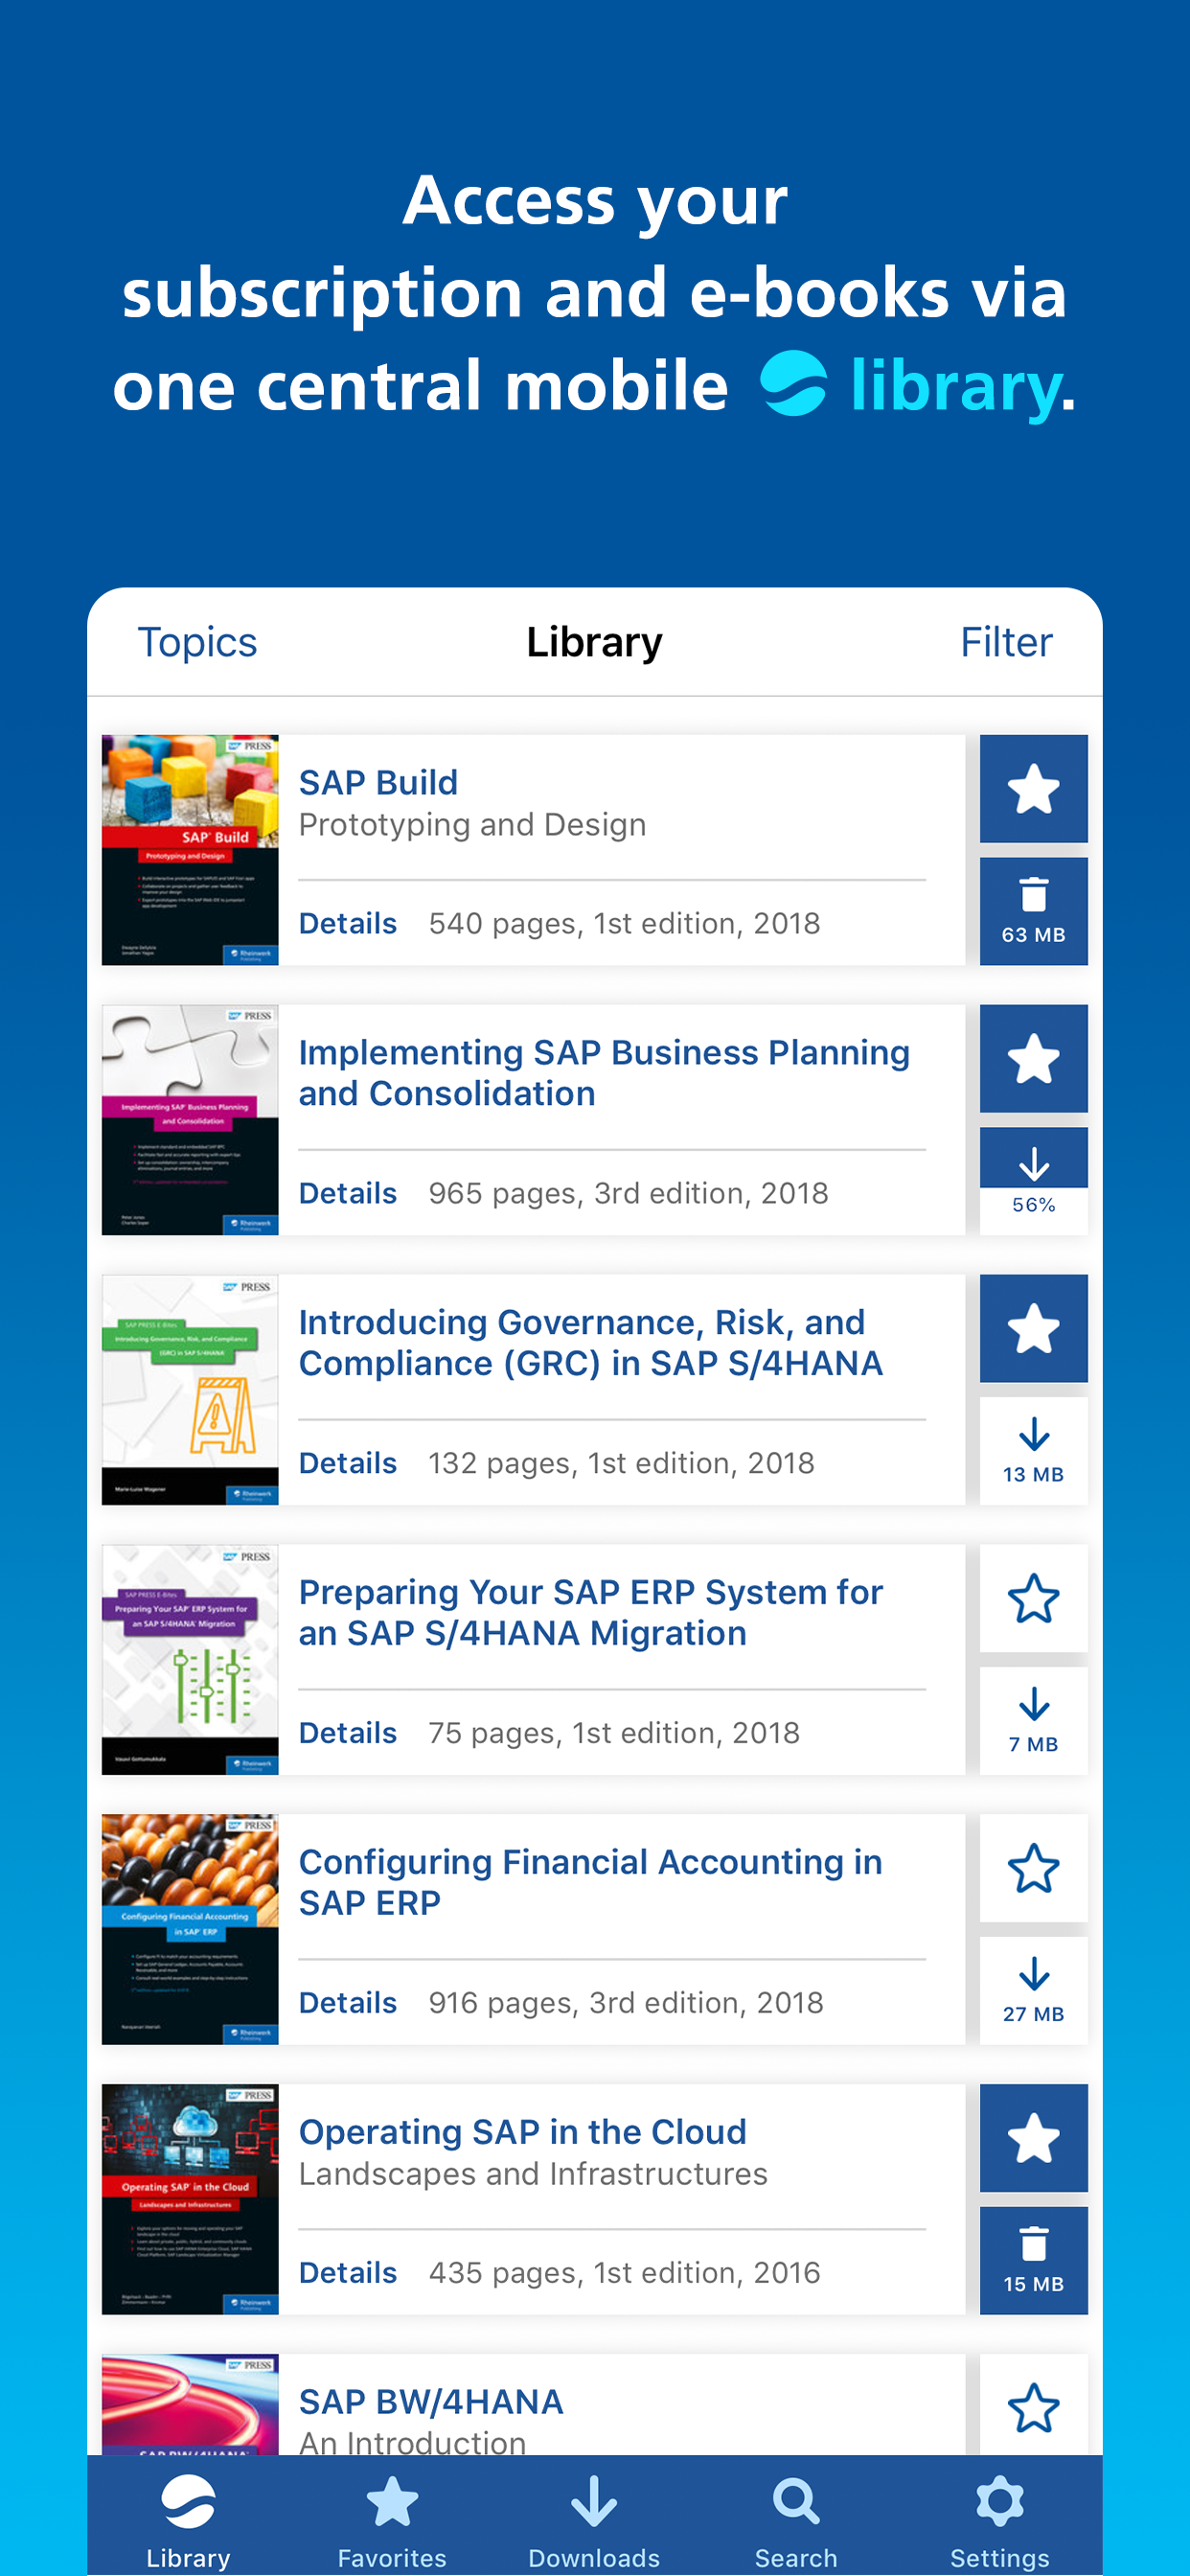The image size is (1190, 2576).
Task: Open Details for Operating SAP in the Cloud
Action: [348, 2273]
